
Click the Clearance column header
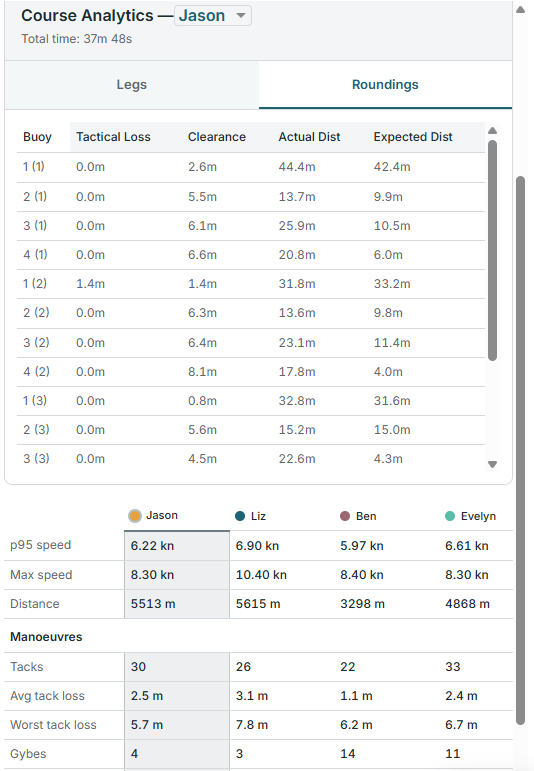pyautogui.click(x=217, y=137)
